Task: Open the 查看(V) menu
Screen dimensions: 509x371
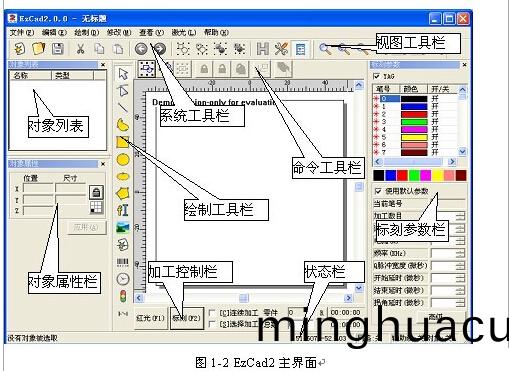Action: [x=152, y=32]
